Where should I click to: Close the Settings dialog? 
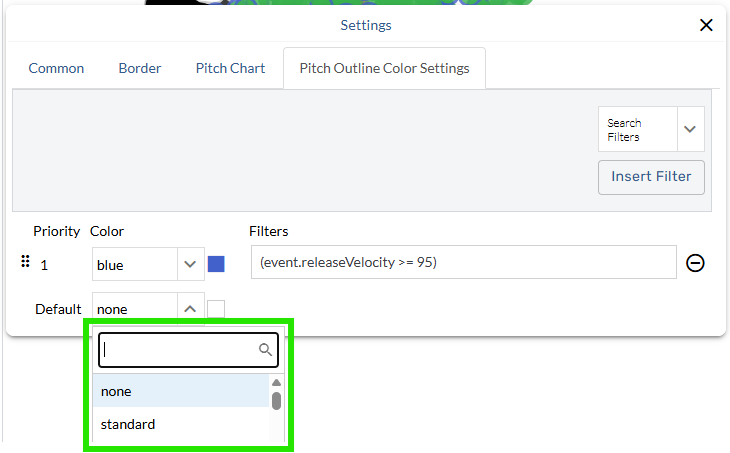click(706, 25)
